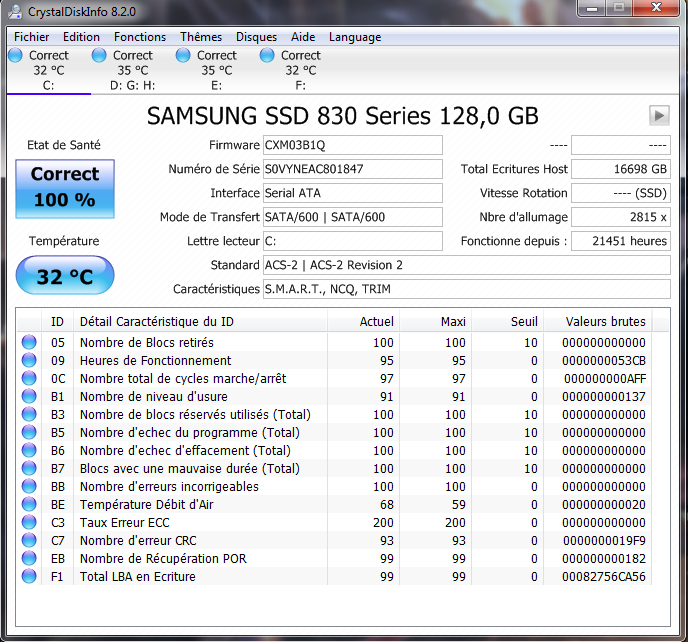Click Nbre d'allumage value 2815 x
Screen dimensions: 688x642
pyautogui.click(x=621, y=217)
